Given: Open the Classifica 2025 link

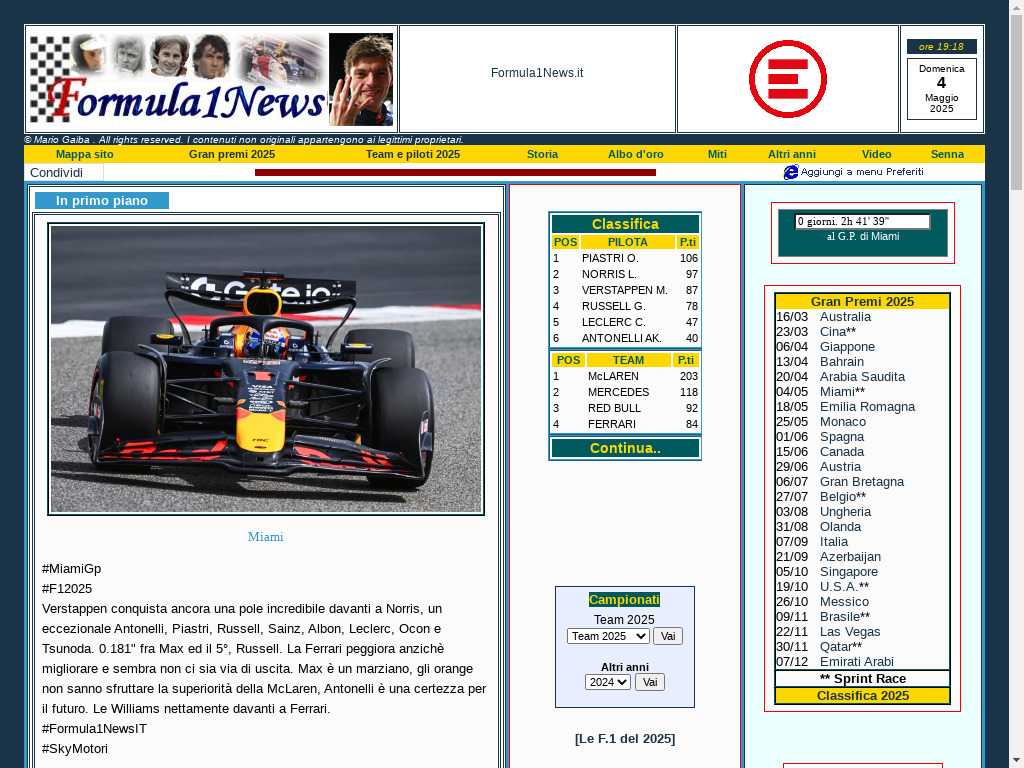Looking at the screenshot, I should click(x=862, y=696).
